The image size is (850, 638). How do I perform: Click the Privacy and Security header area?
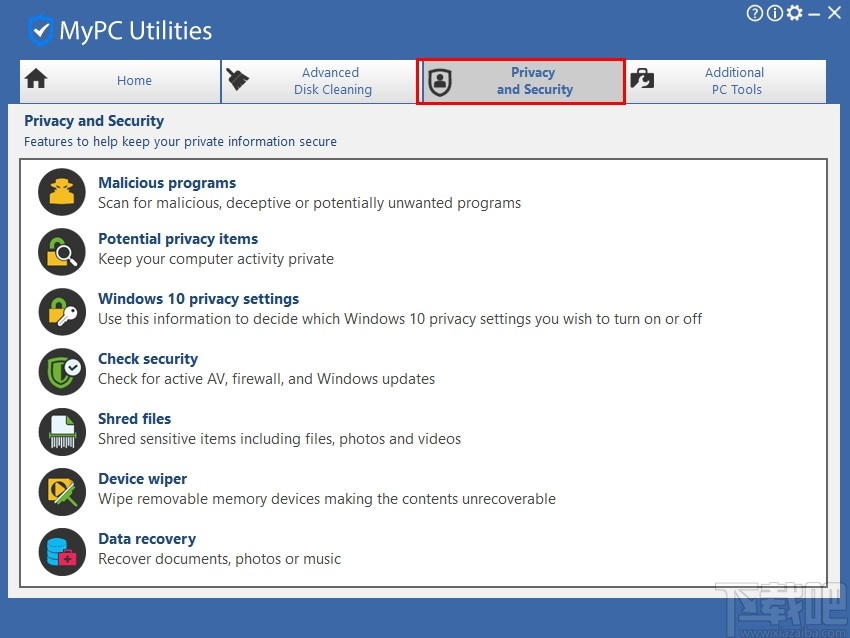[x=94, y=120]
